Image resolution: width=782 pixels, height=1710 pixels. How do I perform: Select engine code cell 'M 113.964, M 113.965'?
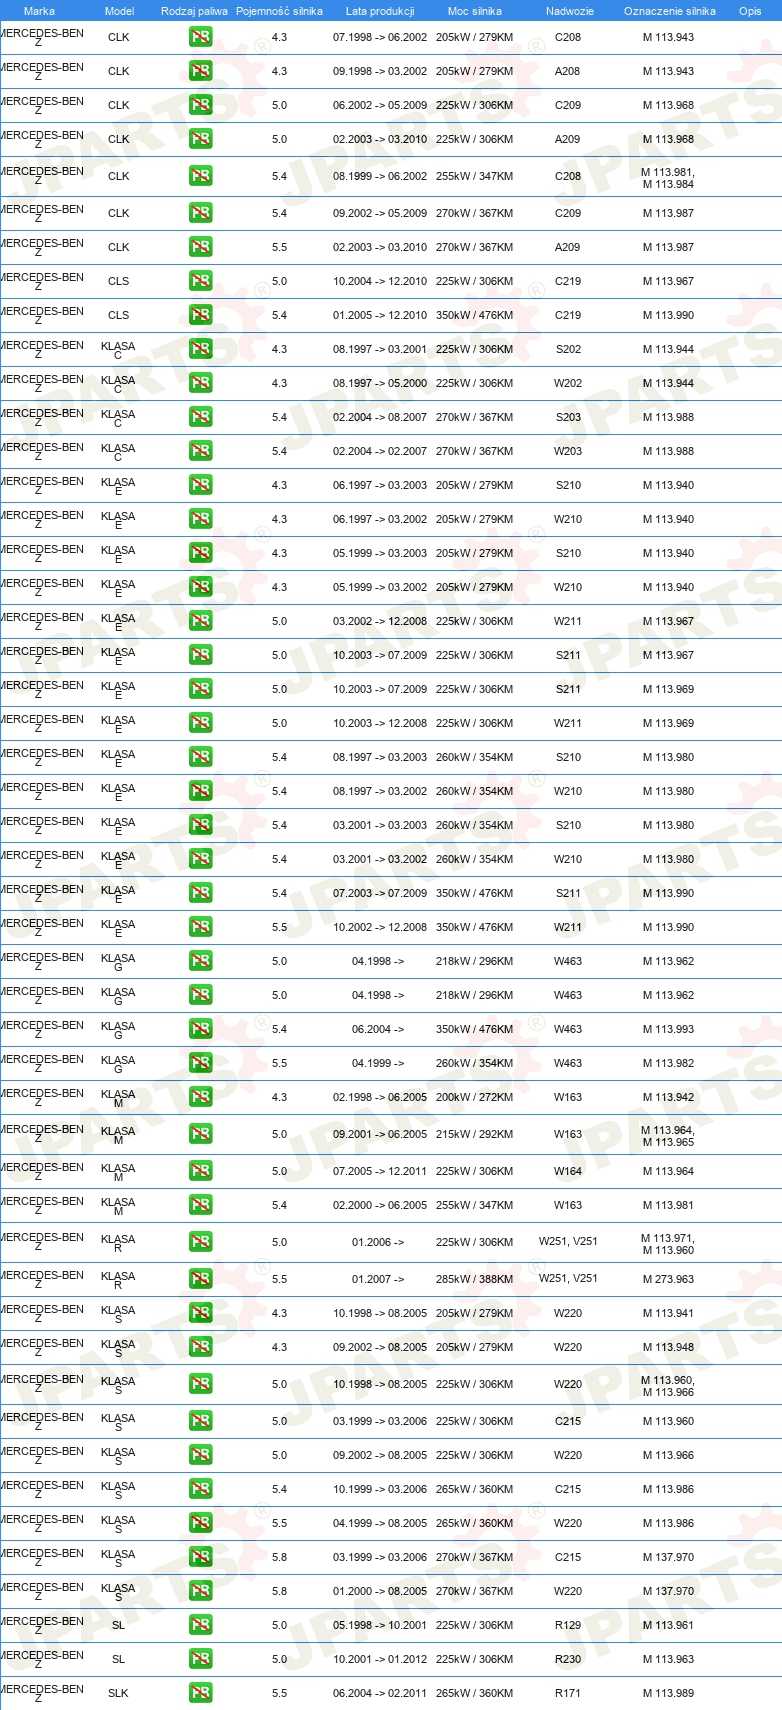point(668,1136)
